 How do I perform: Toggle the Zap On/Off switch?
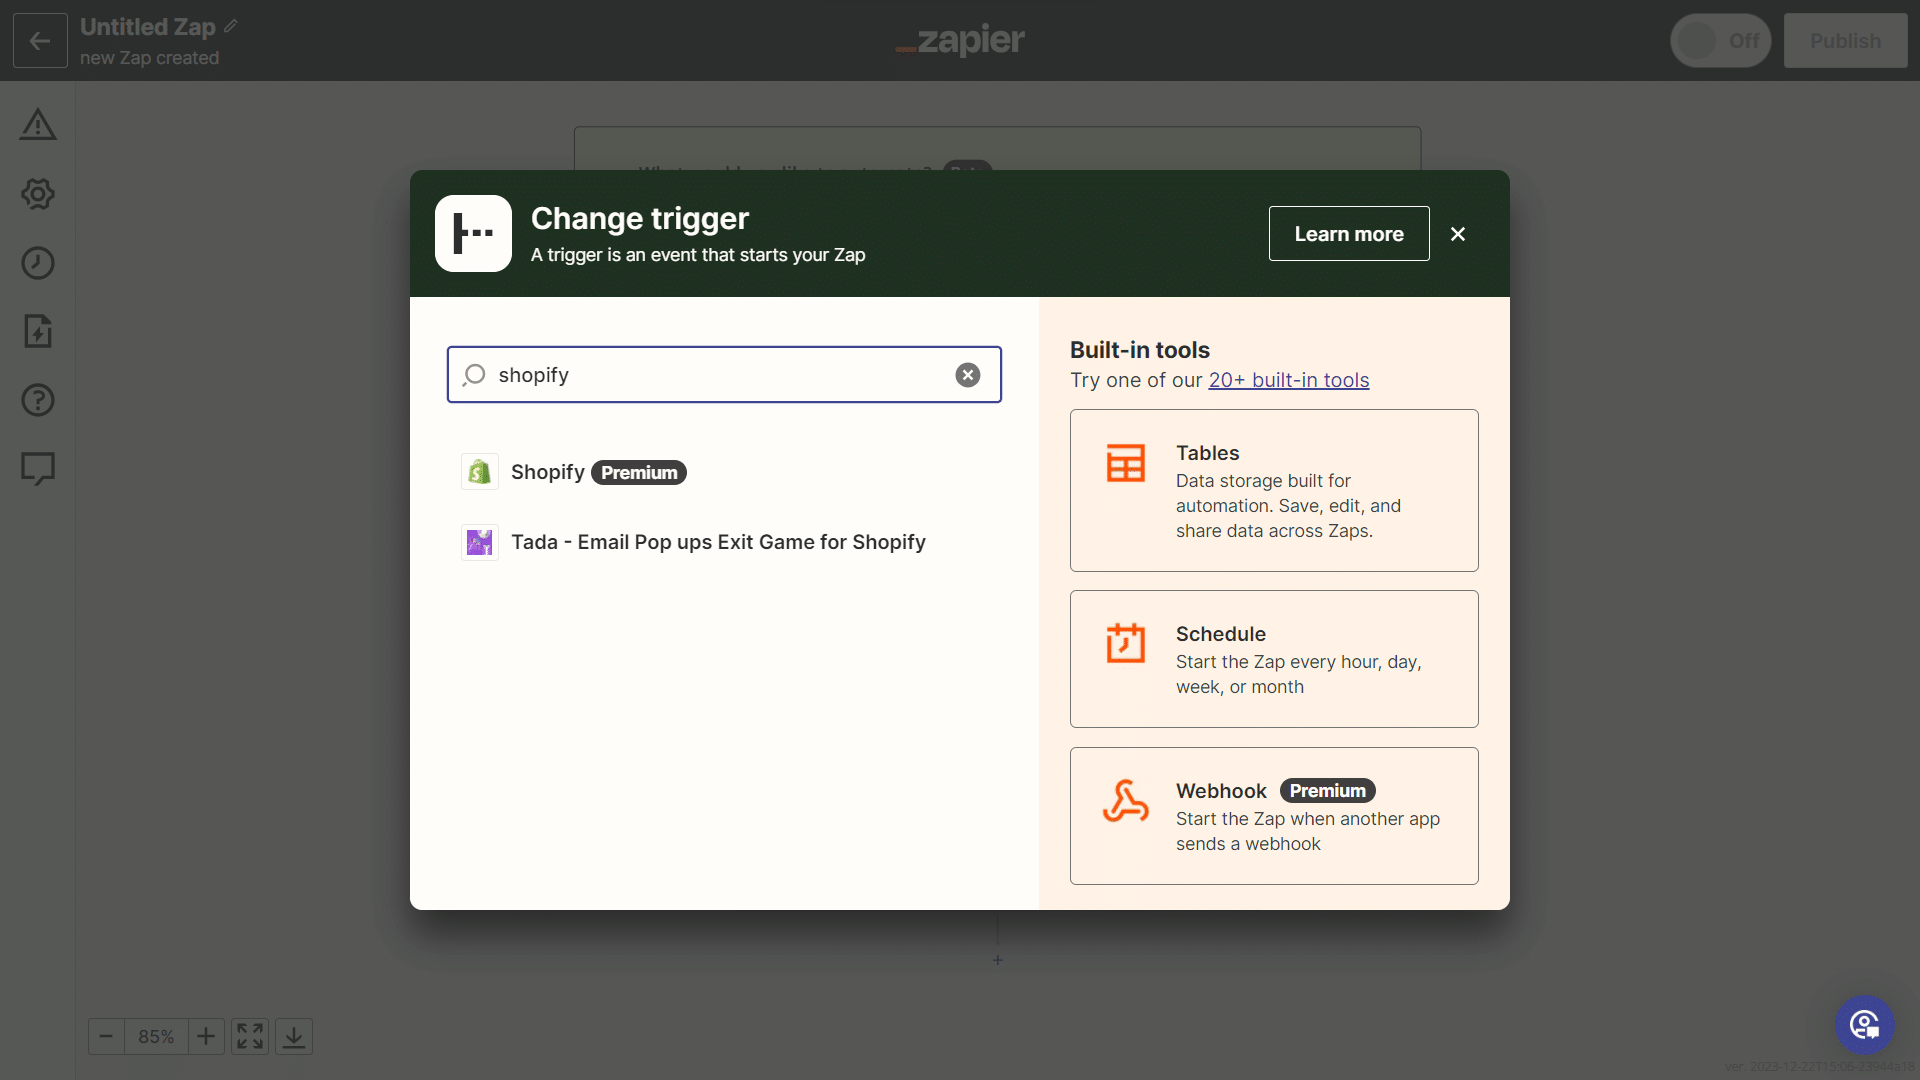[1720, 41]
